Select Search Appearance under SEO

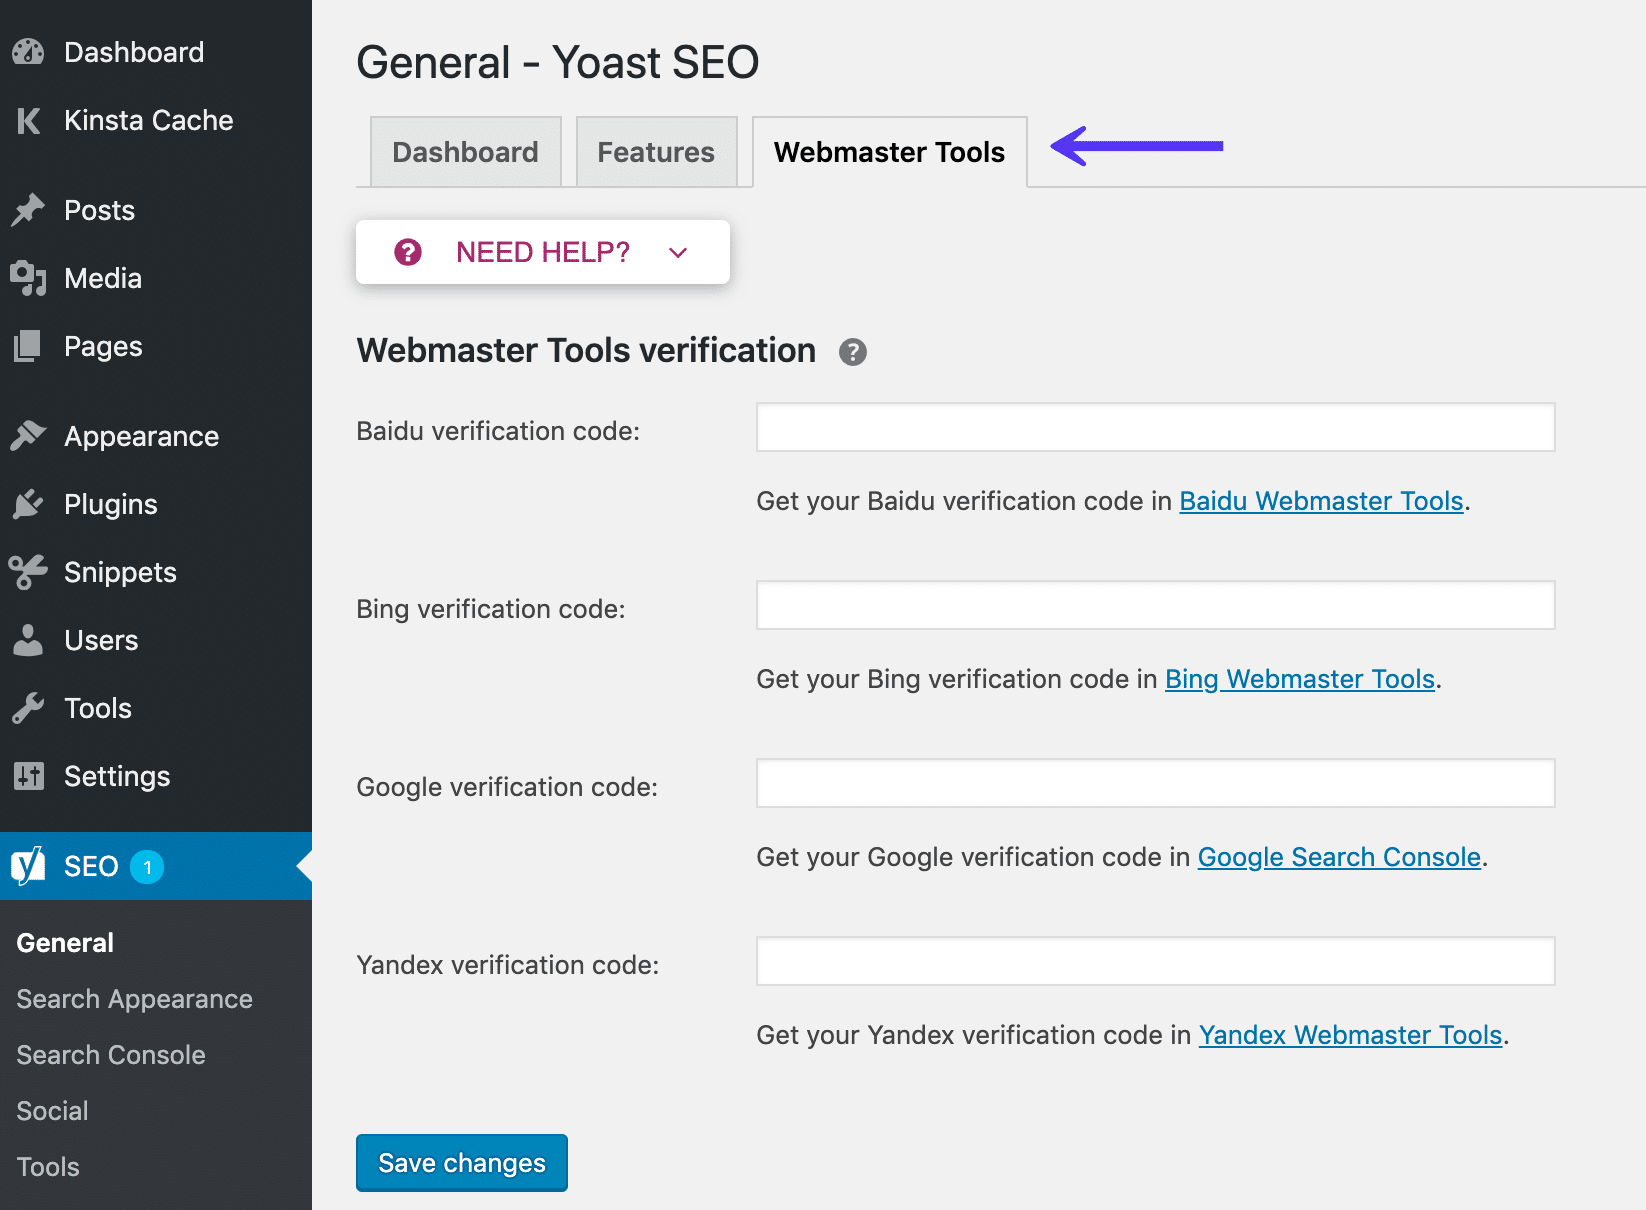133,998
